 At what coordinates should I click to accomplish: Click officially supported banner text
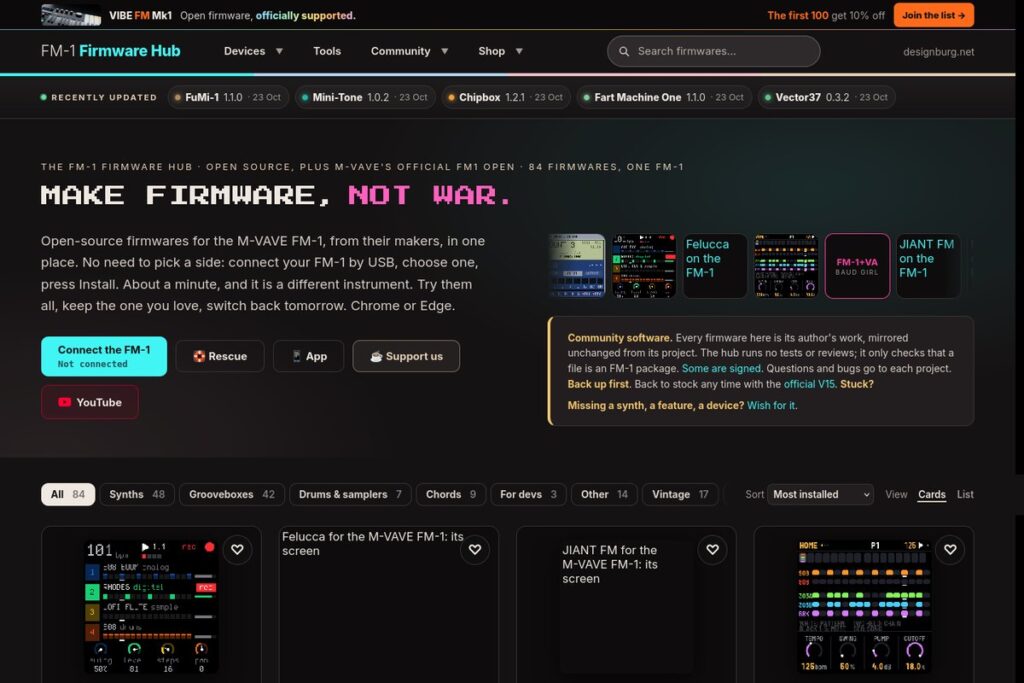pyautogui.click(x=305, y=15)
